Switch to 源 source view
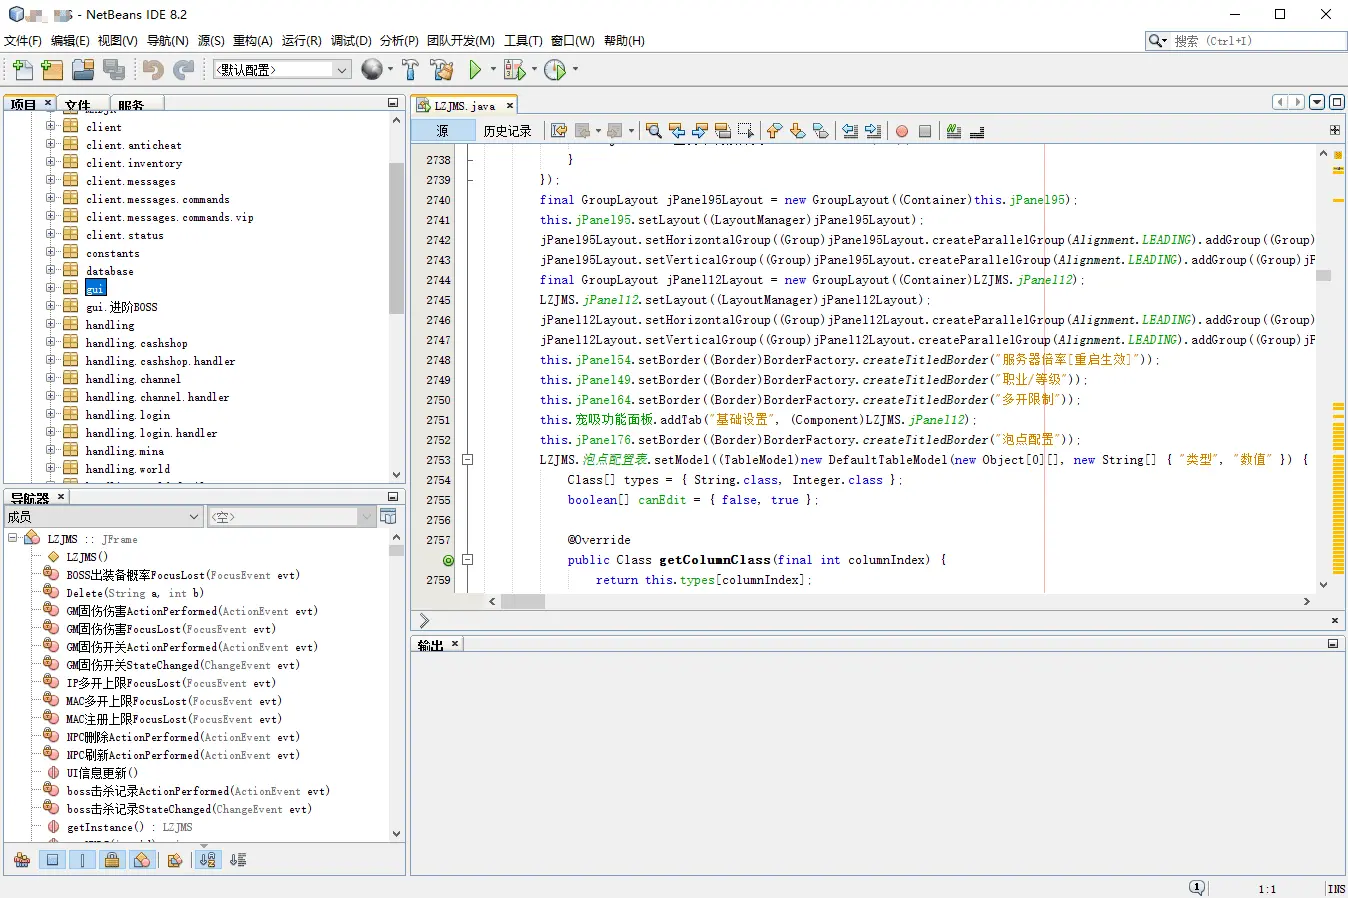The width and height of the screenshot is (1348, 898). [443, 131]
